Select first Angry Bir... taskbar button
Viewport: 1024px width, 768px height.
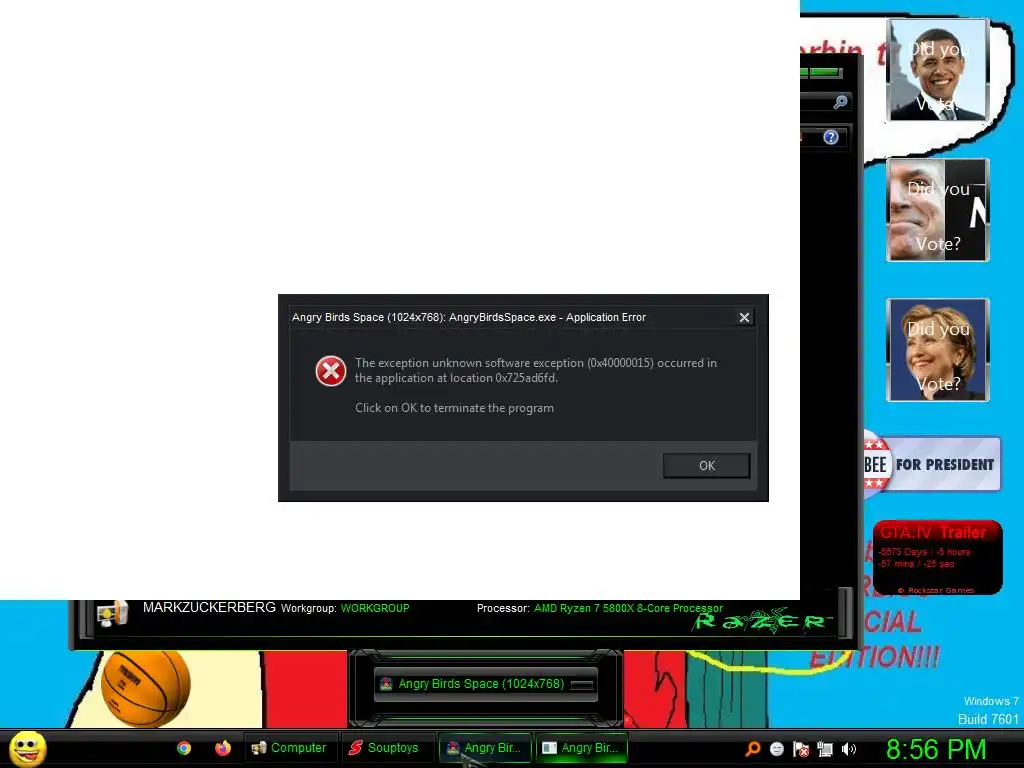coord(485,748)
